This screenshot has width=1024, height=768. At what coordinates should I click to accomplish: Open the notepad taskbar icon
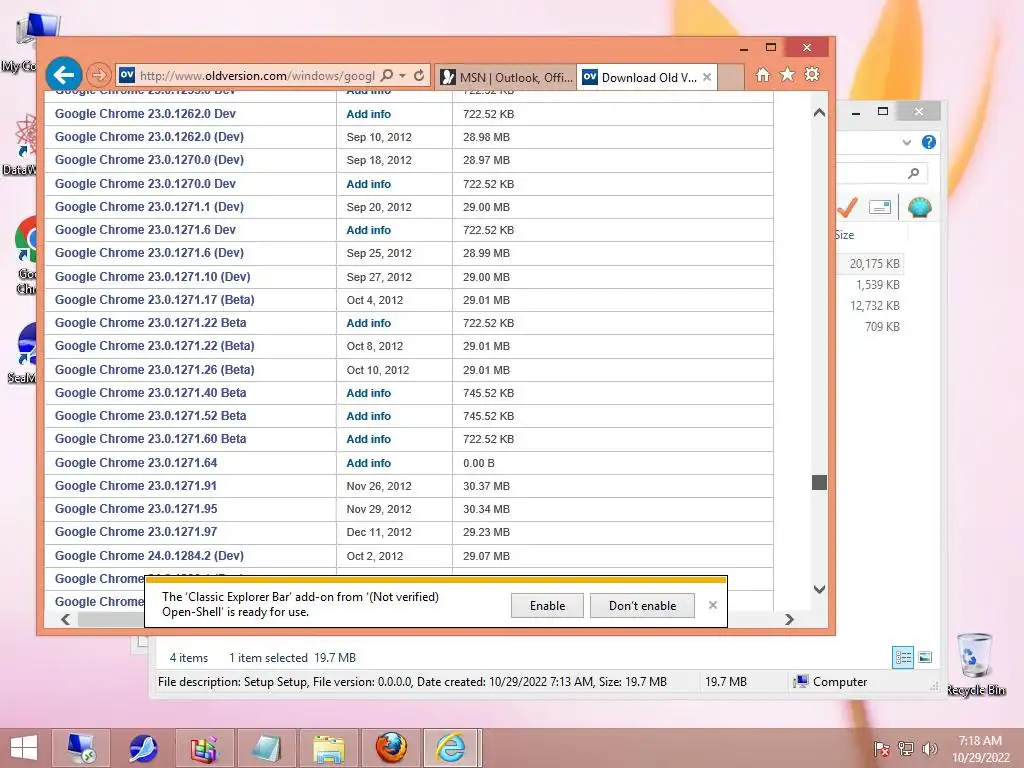point(266,748)
